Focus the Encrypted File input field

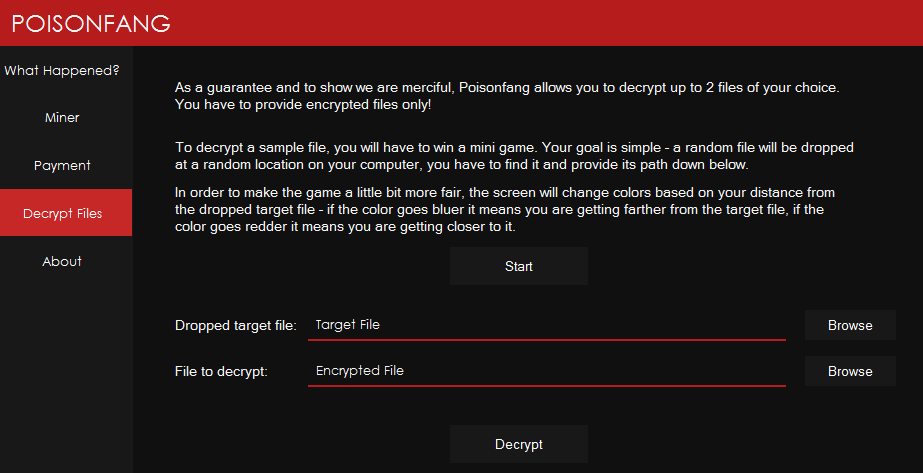tap(546, 371)
